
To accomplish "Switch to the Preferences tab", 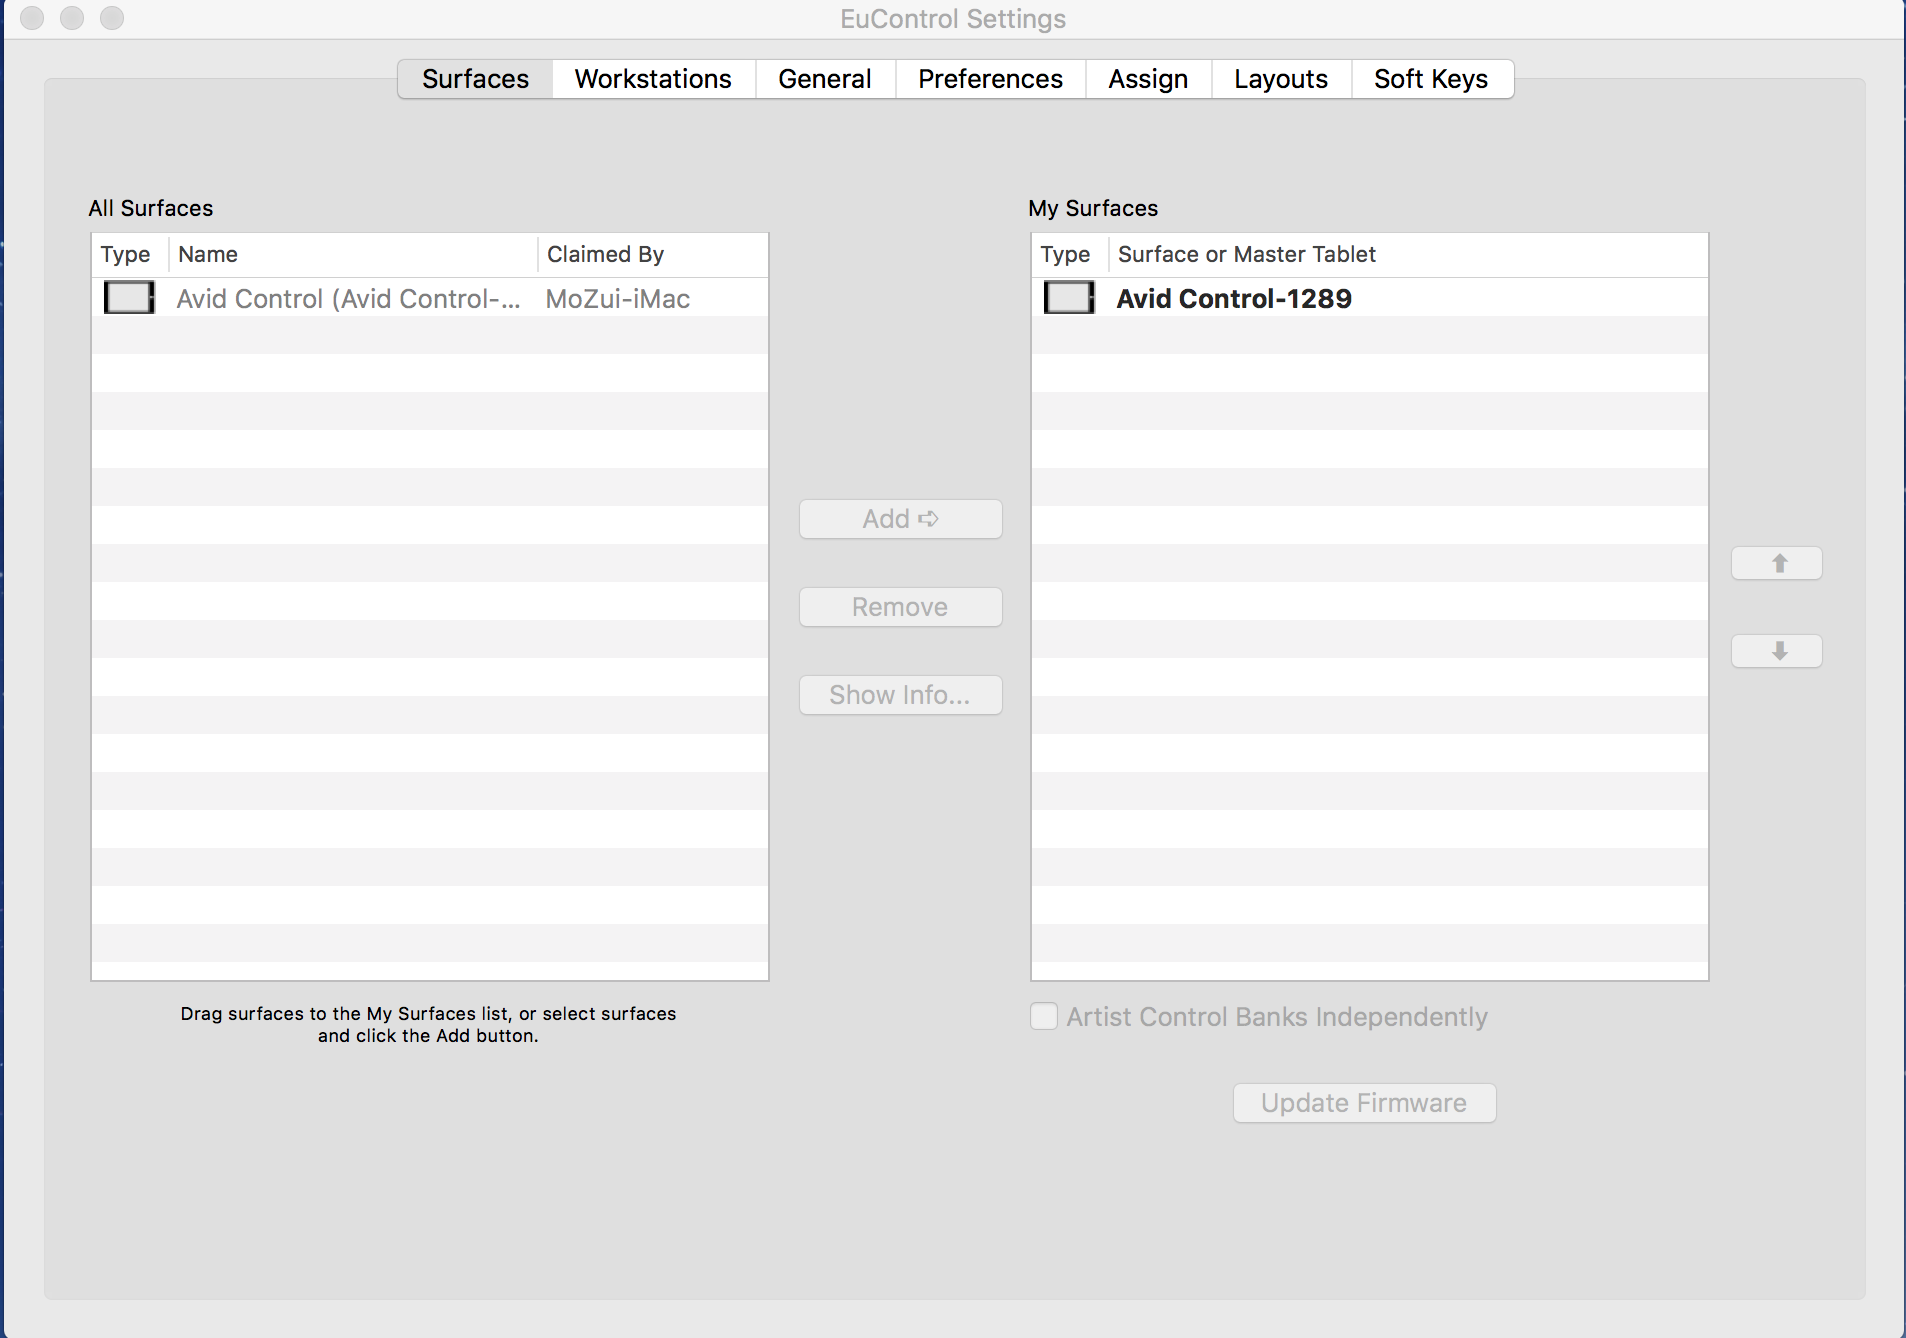I will (x=990, y=79).
